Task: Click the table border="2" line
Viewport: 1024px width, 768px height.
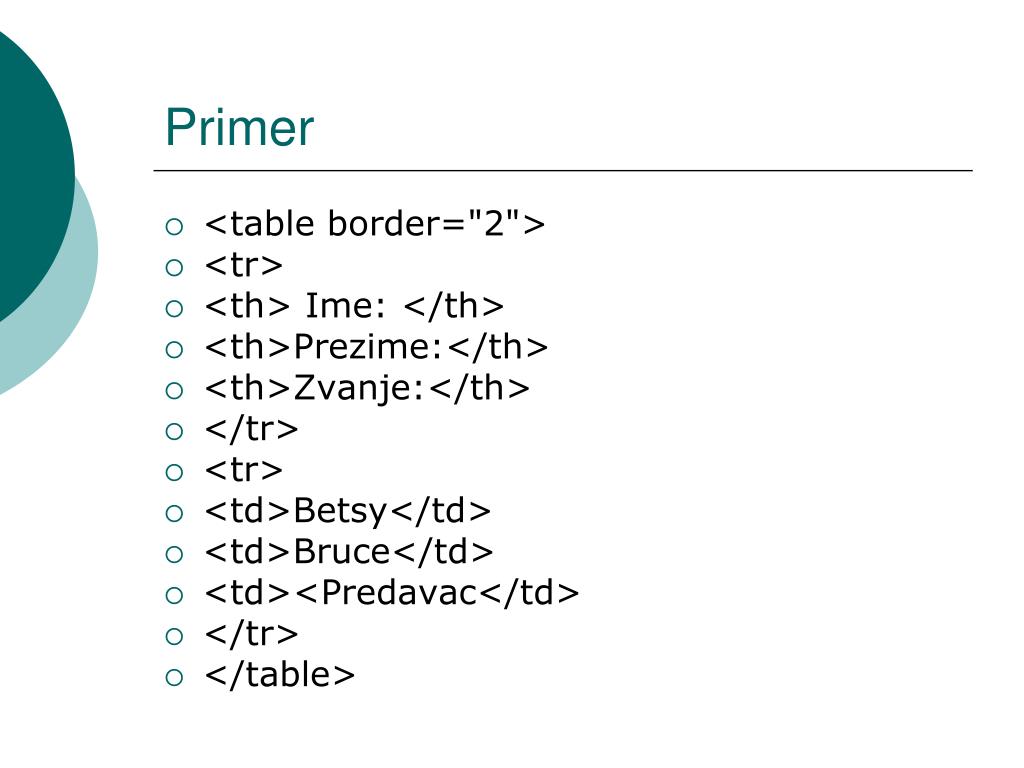Action: click(x=375, y=224)
